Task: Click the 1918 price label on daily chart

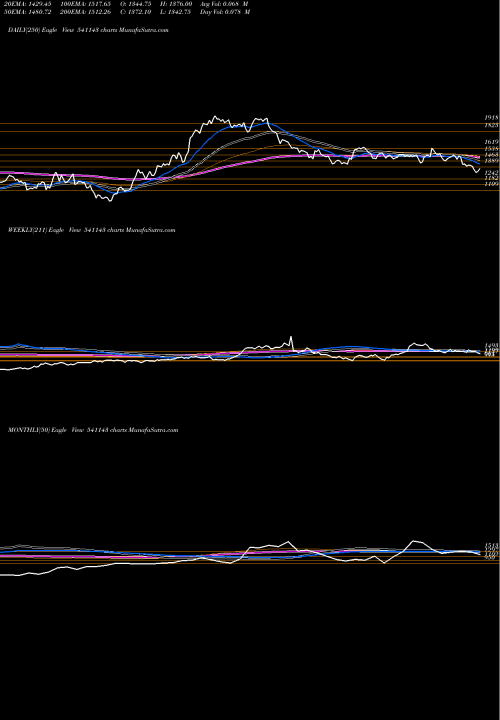Action: point(492,118)
